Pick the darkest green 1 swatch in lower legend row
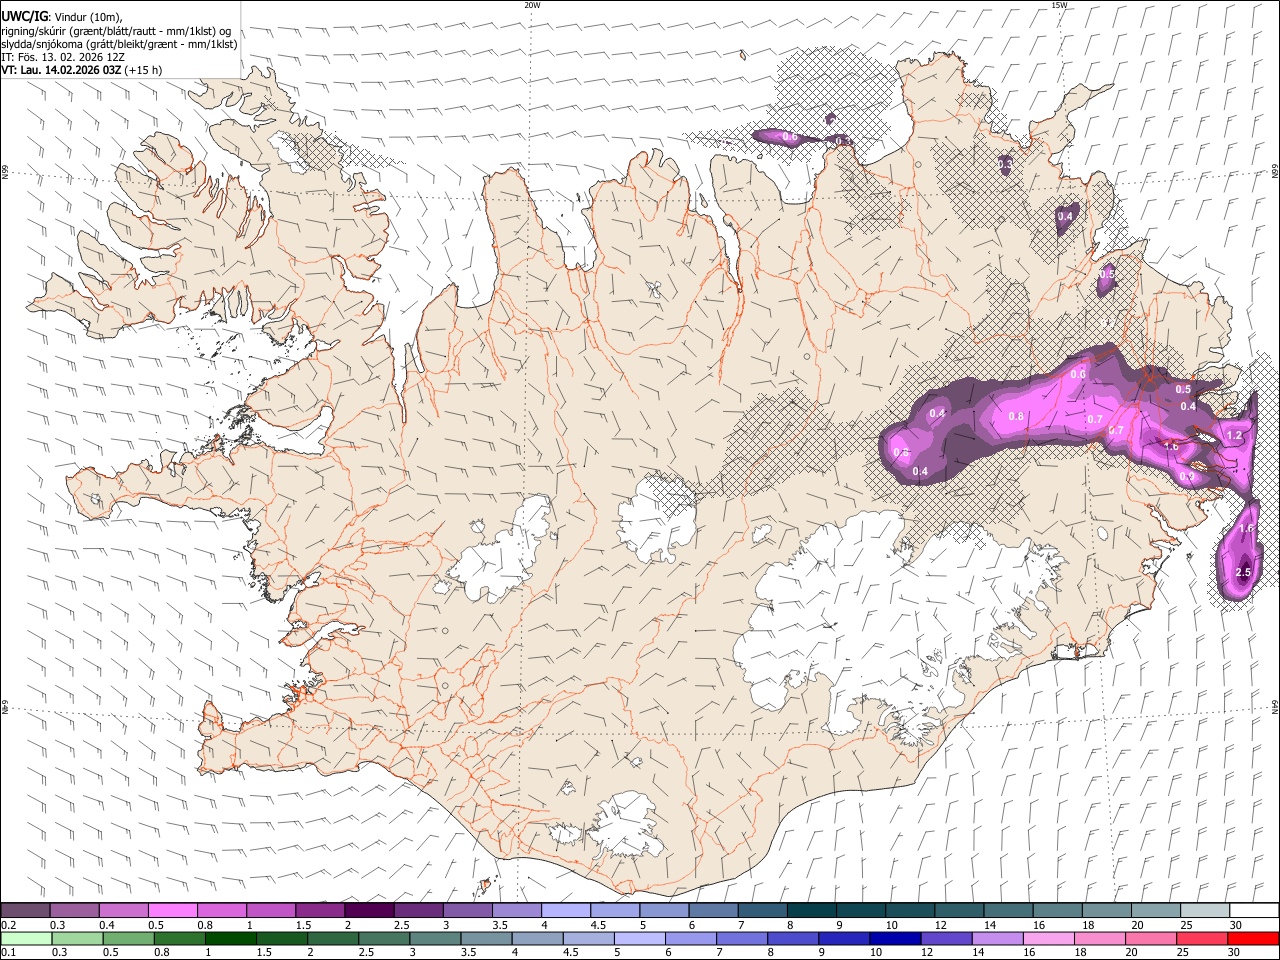The image size is (1280, 960). [231, 938]
